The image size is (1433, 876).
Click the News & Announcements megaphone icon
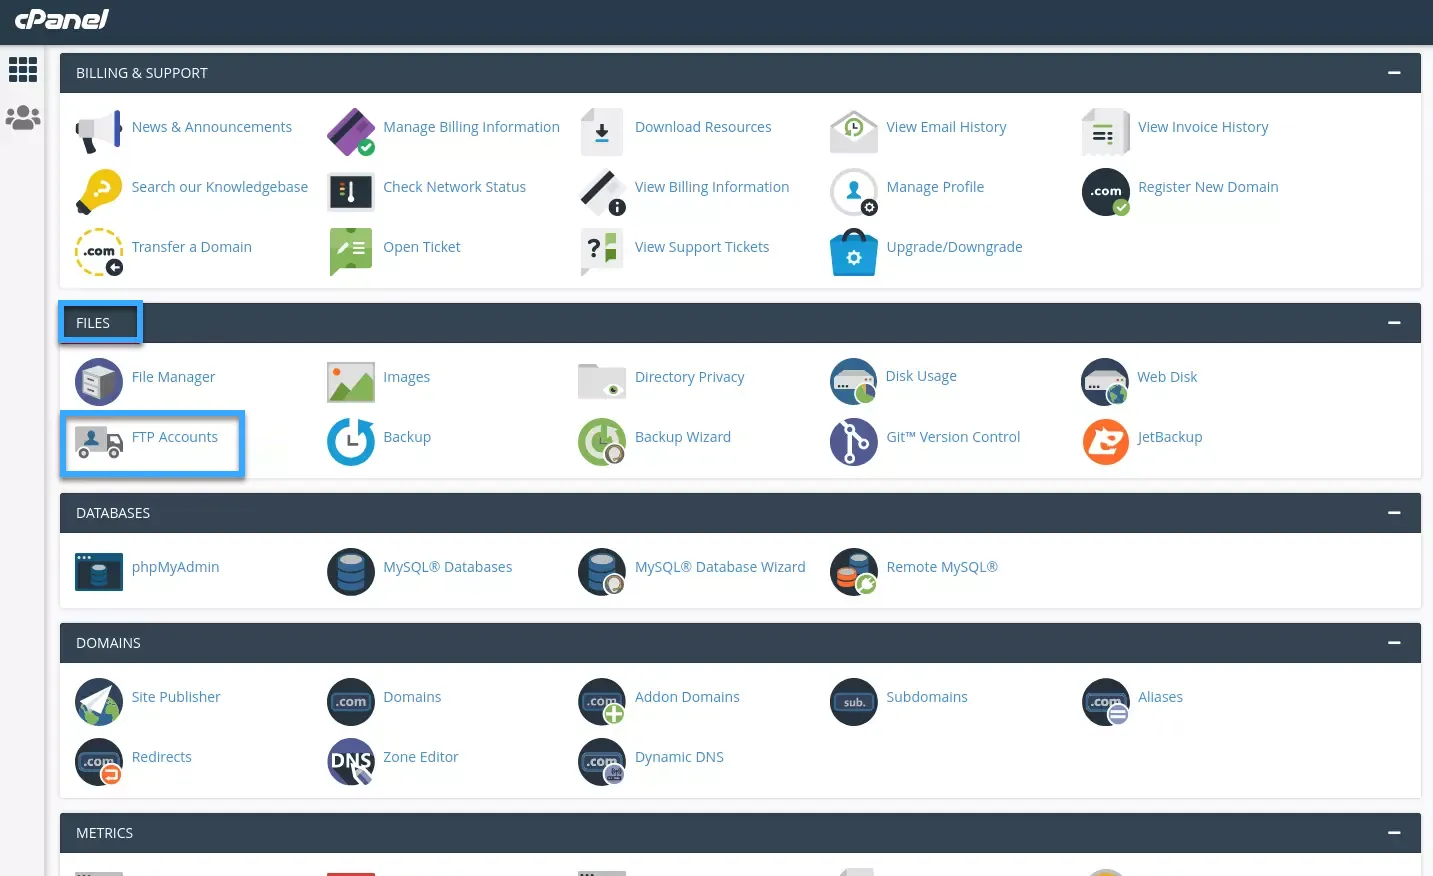pos(99,132)
